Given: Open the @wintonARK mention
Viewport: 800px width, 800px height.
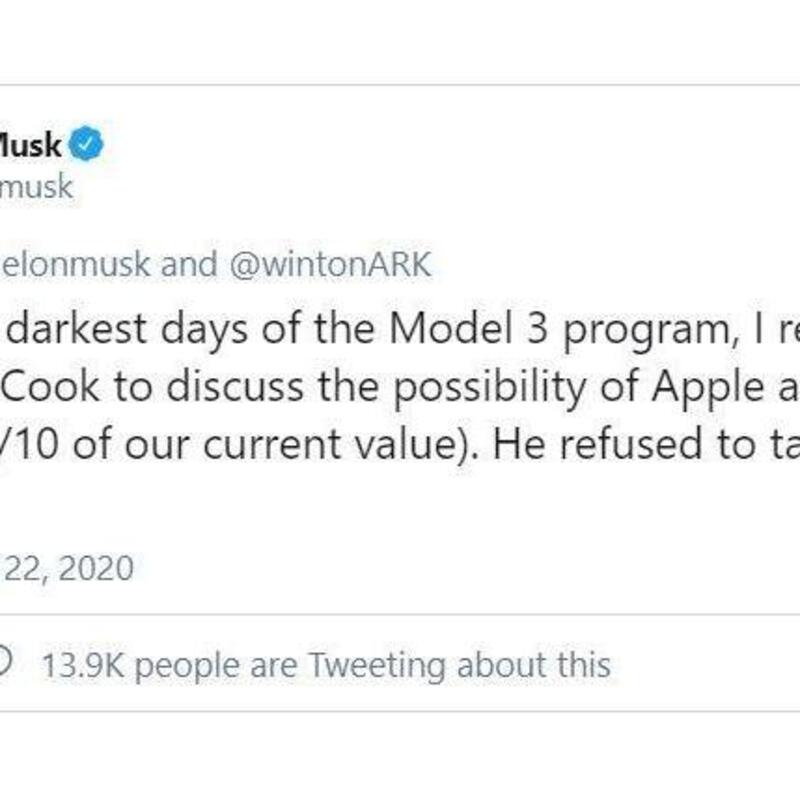Looking at the screenshot, I should point(331,264).
